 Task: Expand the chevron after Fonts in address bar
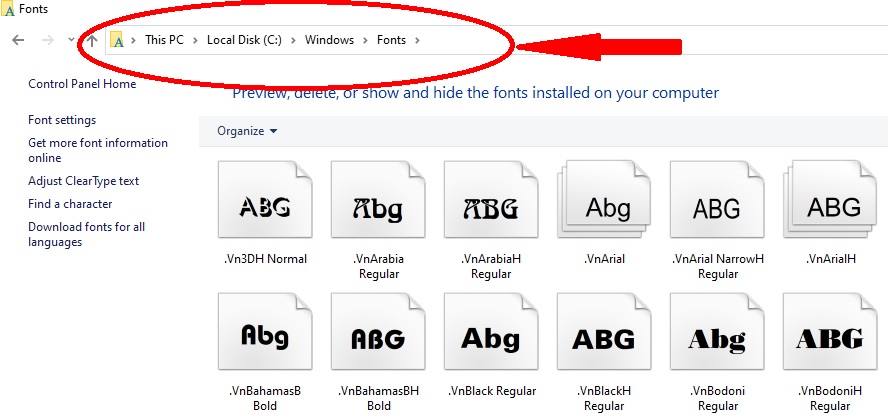point(417,40)
